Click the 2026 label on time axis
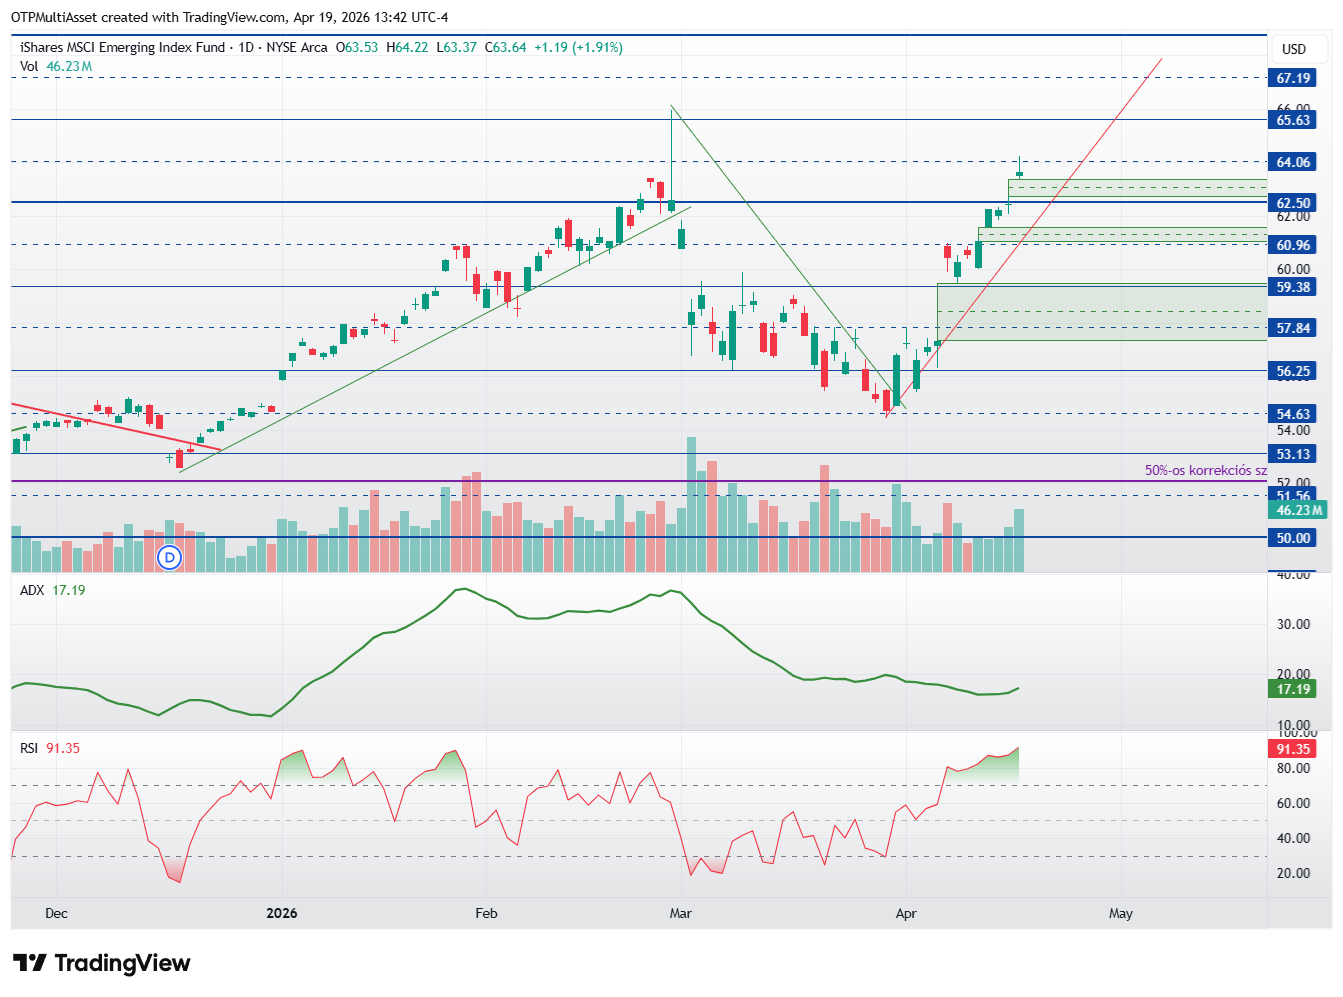This screenshot has height=997, width=1343. click(x=282, y=913)
